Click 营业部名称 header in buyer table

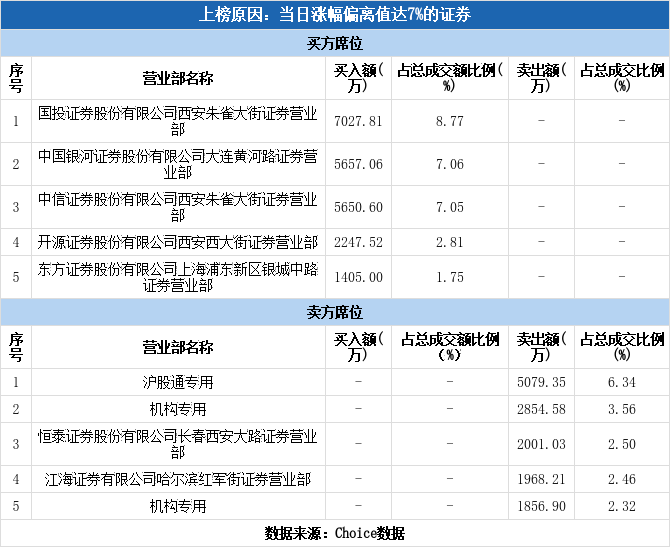coord(178,79)
